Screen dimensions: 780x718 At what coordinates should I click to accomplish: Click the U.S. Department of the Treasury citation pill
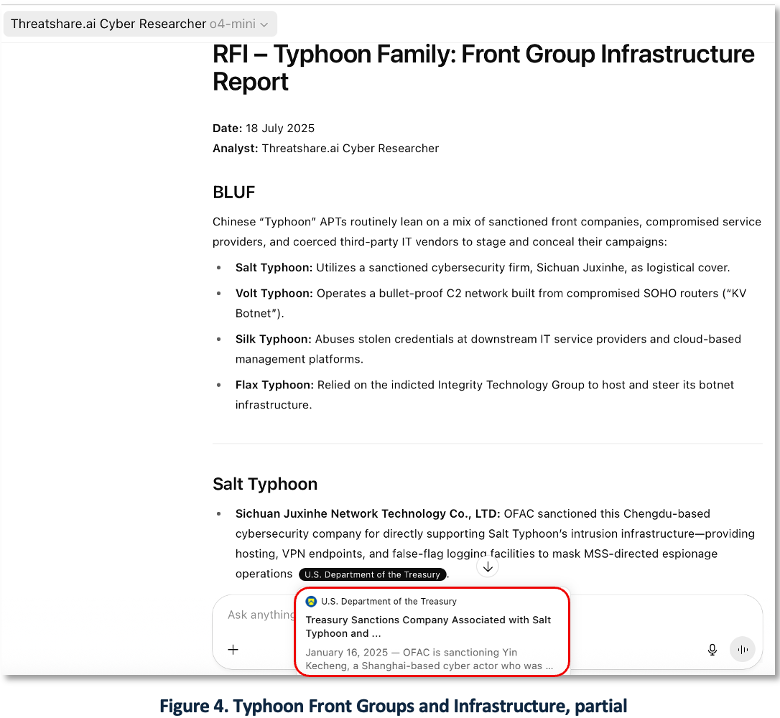(372, 574)
